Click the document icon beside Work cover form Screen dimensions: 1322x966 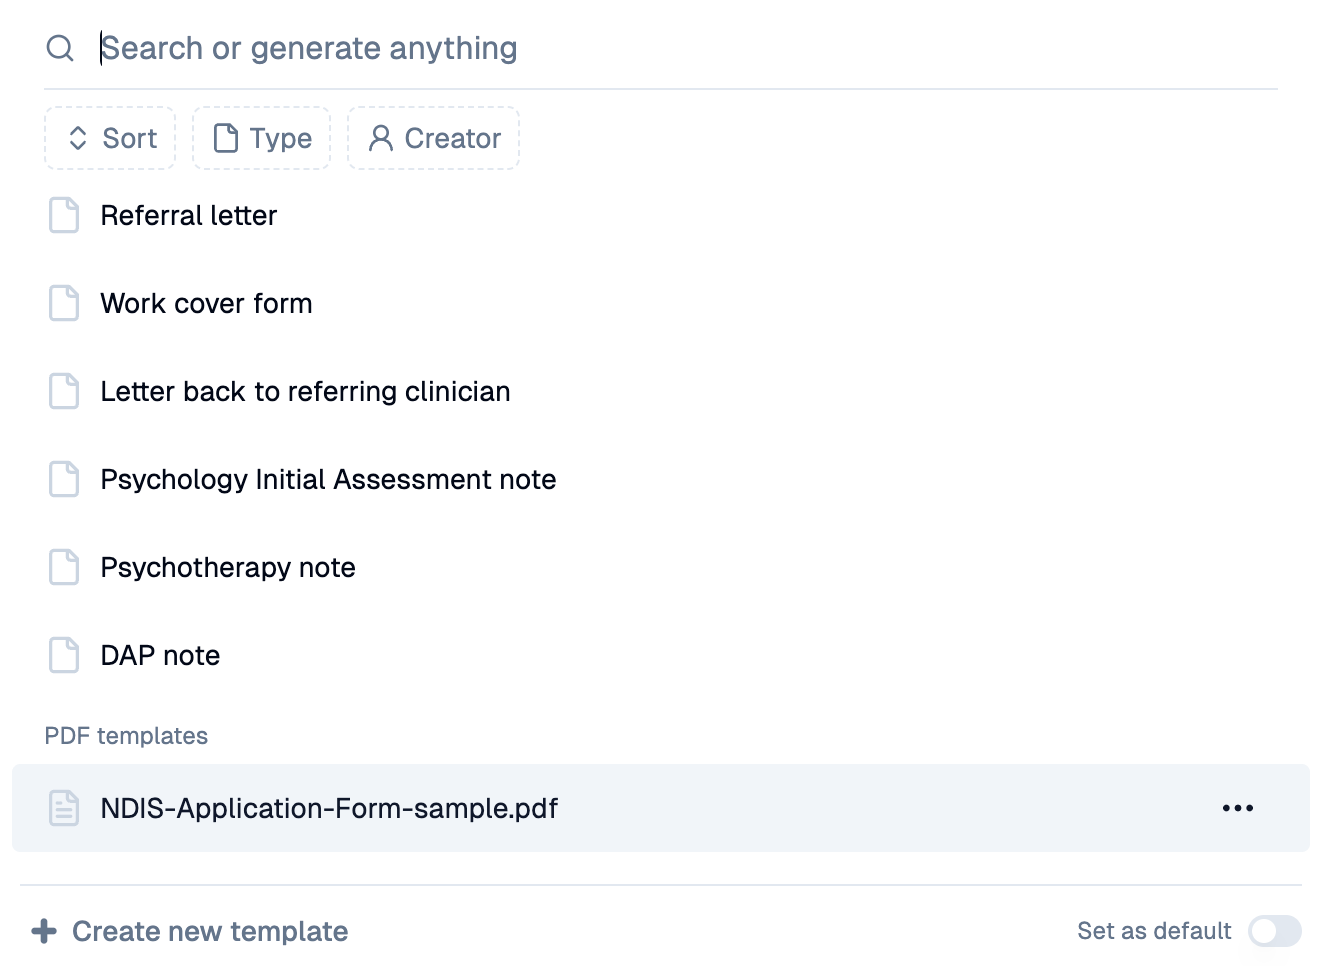coord(63,303)
